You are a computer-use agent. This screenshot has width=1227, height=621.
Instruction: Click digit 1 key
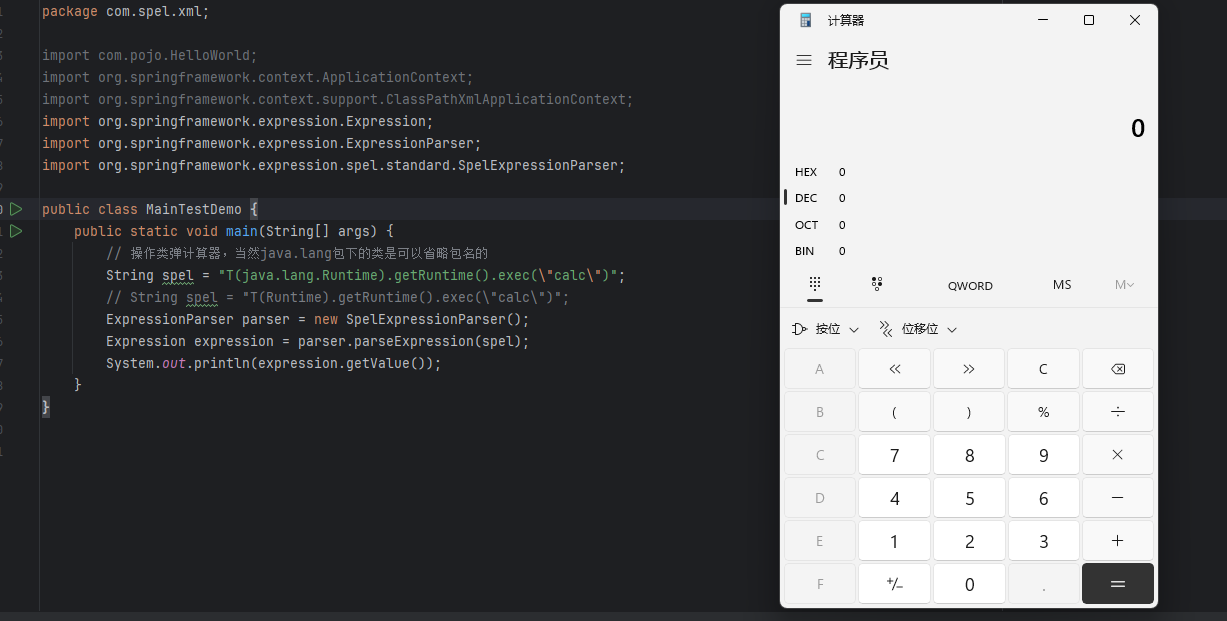pos(894,541)
